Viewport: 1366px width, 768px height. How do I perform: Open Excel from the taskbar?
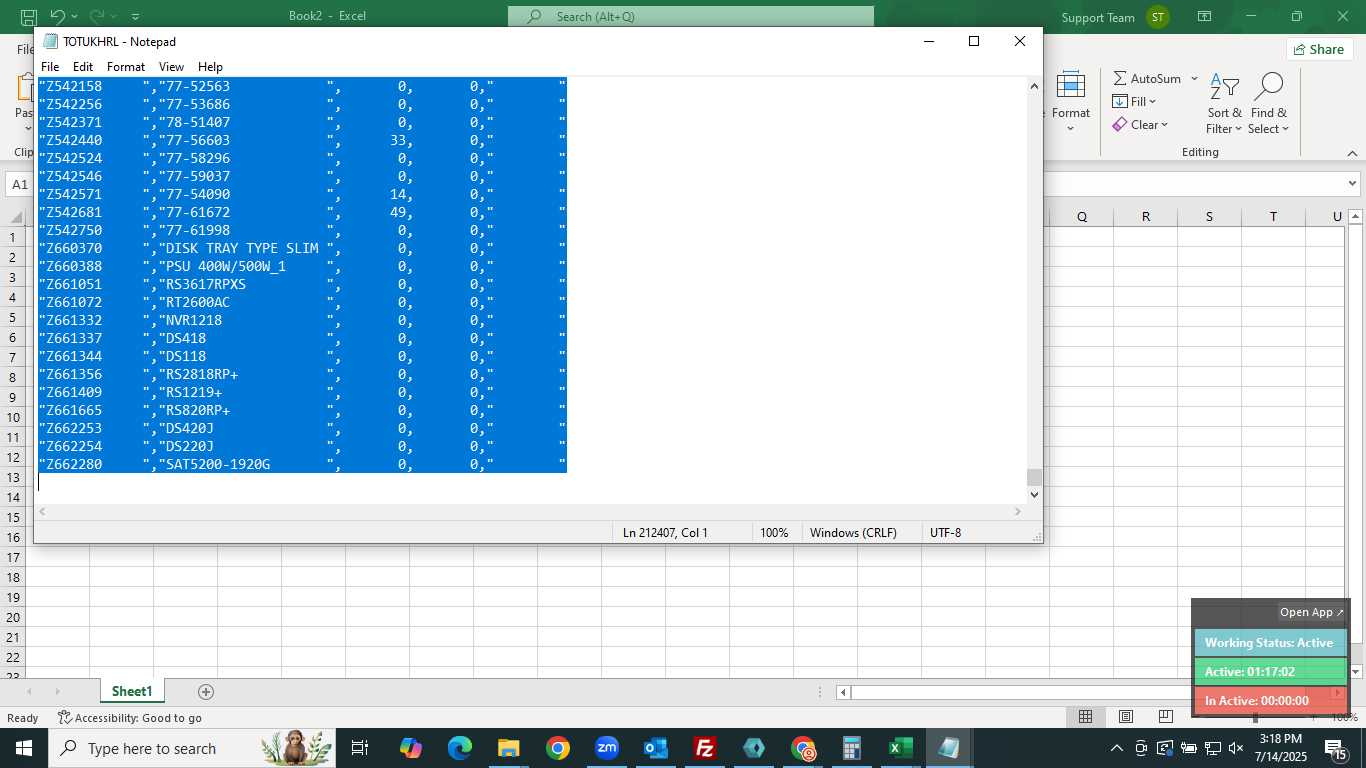coord(901,748)
